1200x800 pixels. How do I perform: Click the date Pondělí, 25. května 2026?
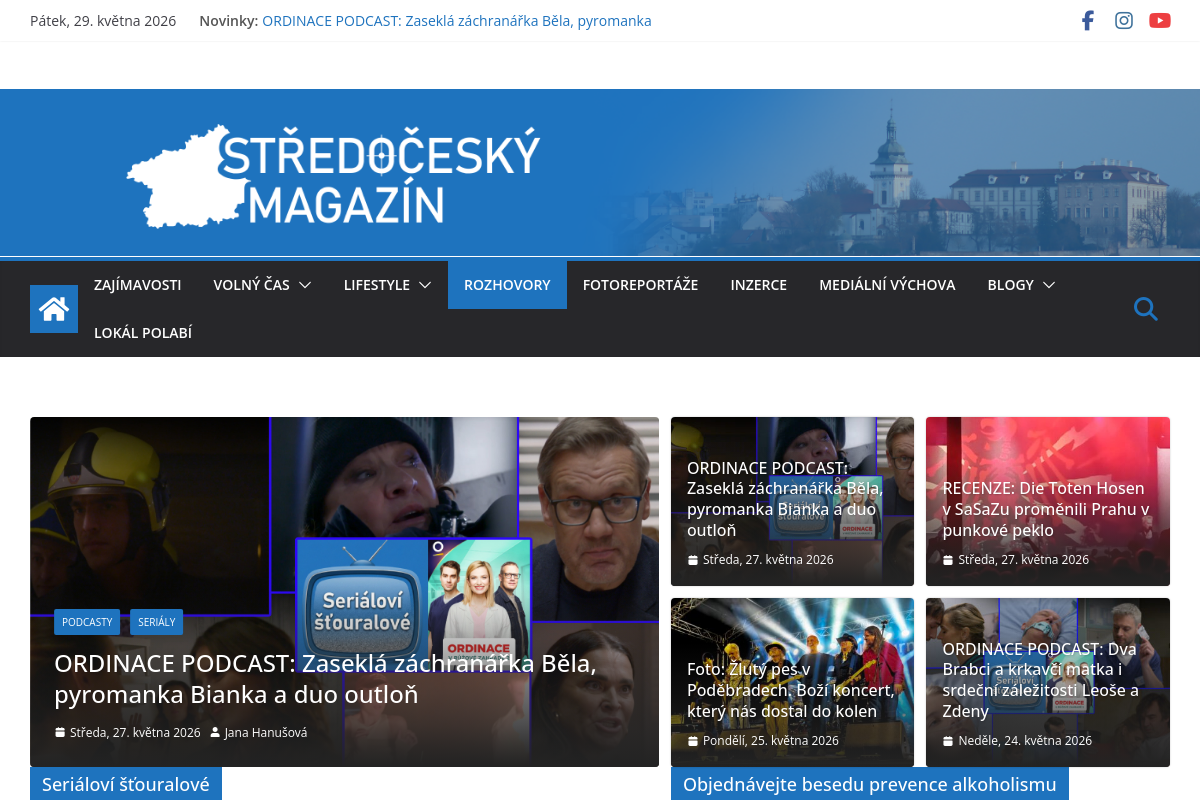point(771,741)
